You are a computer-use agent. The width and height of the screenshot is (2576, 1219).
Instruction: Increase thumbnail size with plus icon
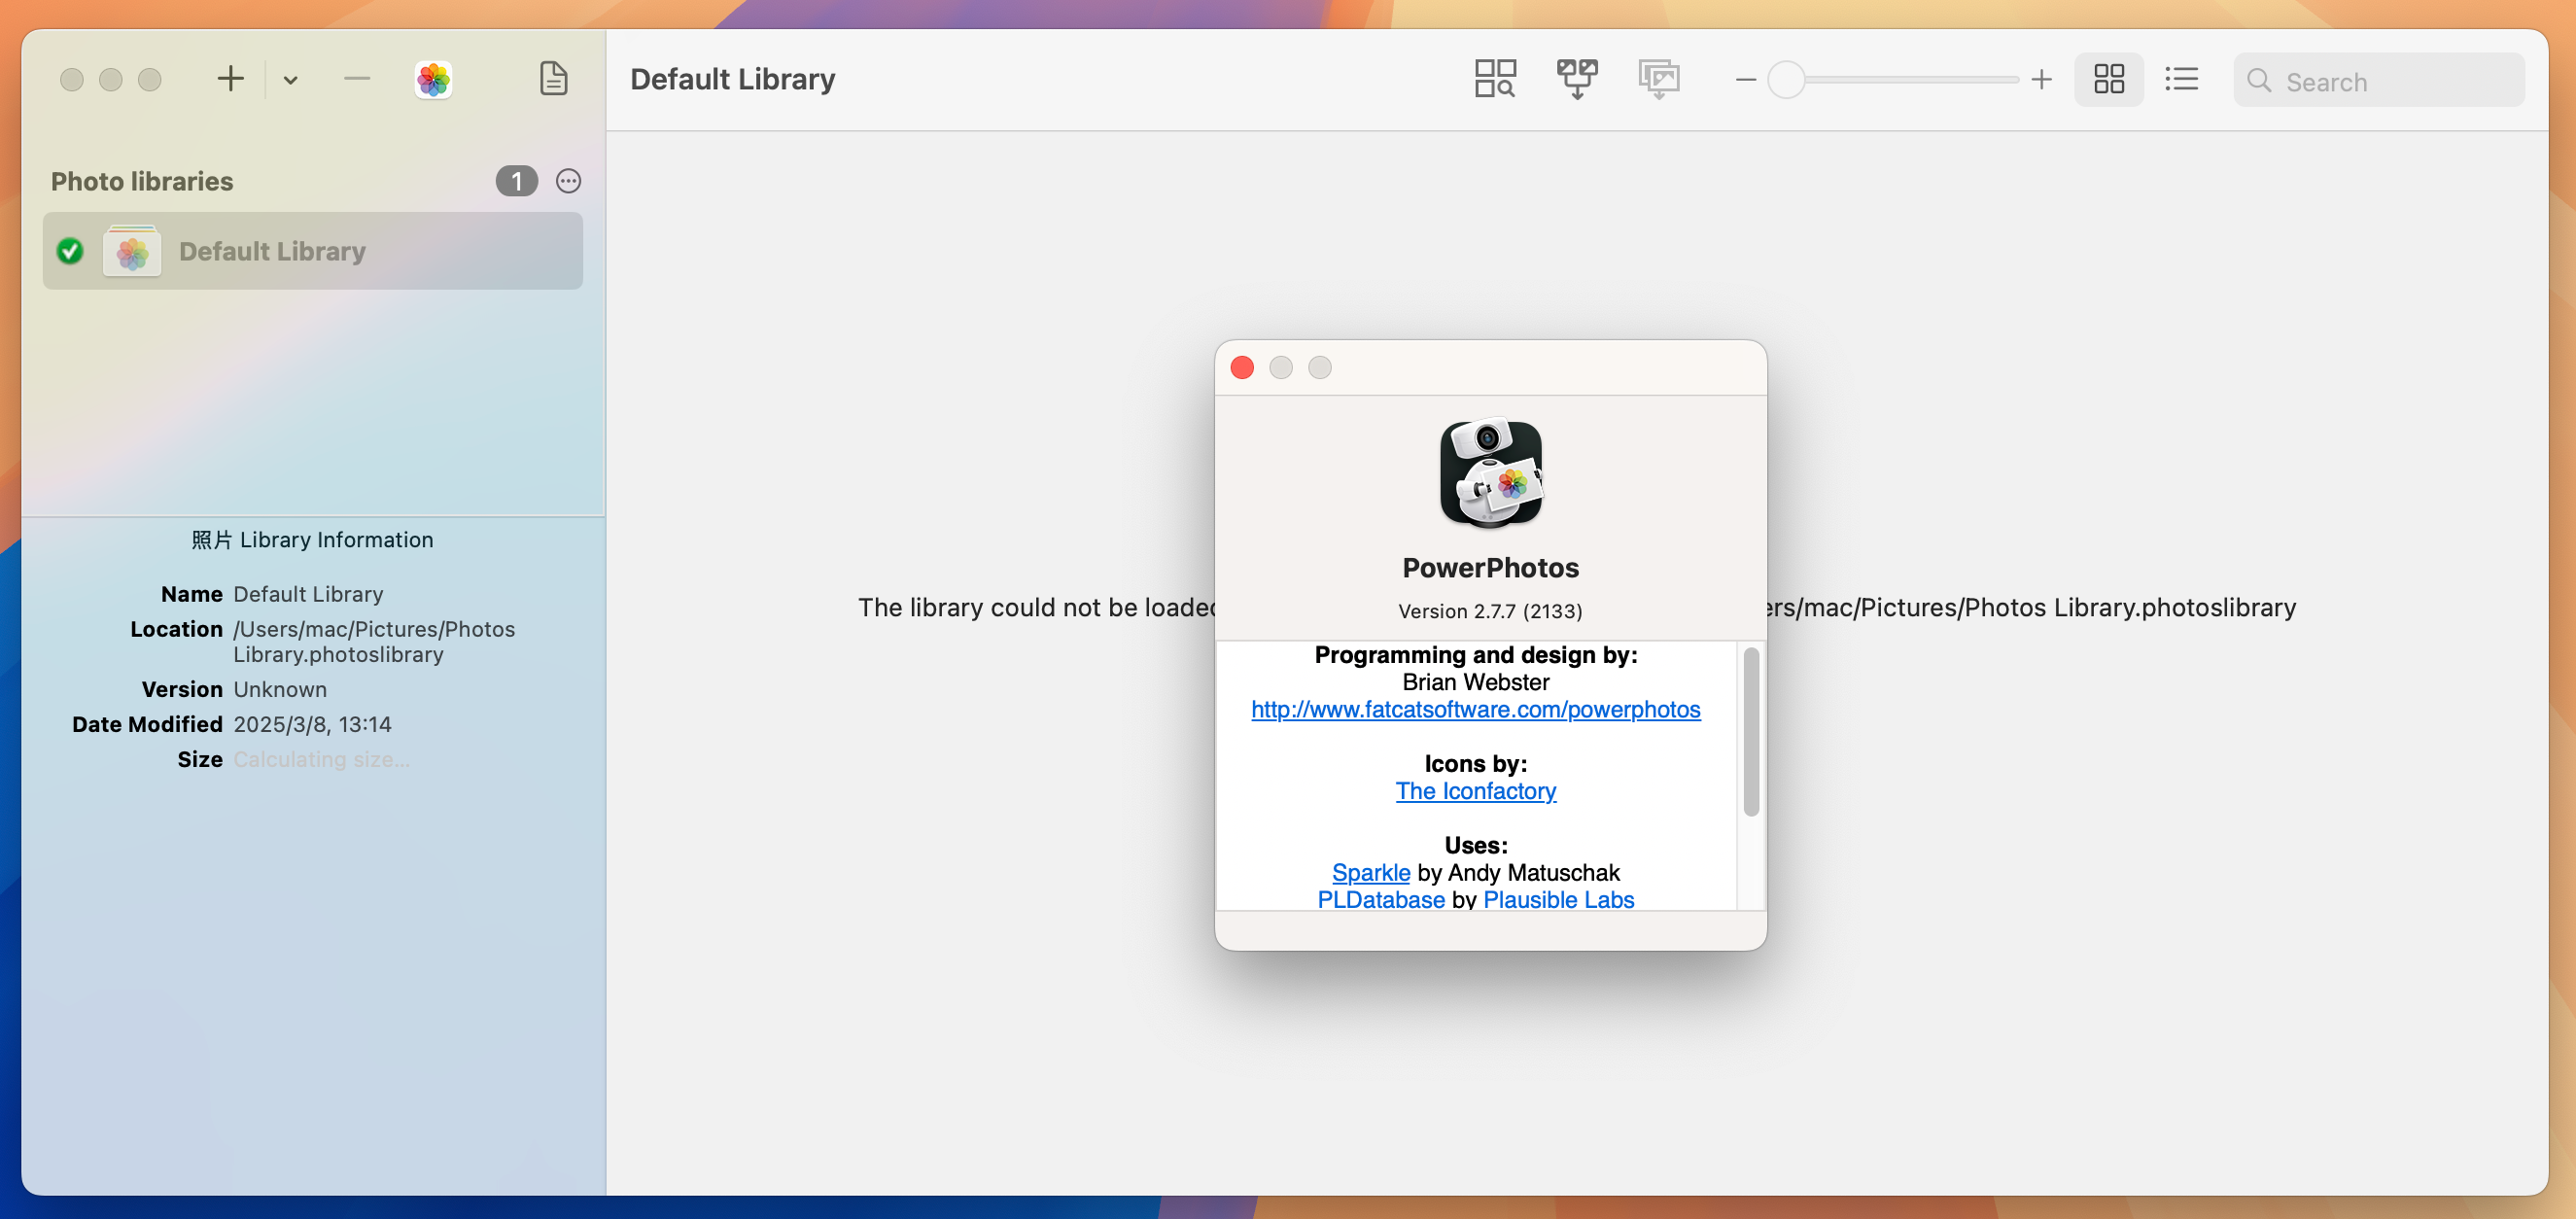click(x=2041, y=79)
